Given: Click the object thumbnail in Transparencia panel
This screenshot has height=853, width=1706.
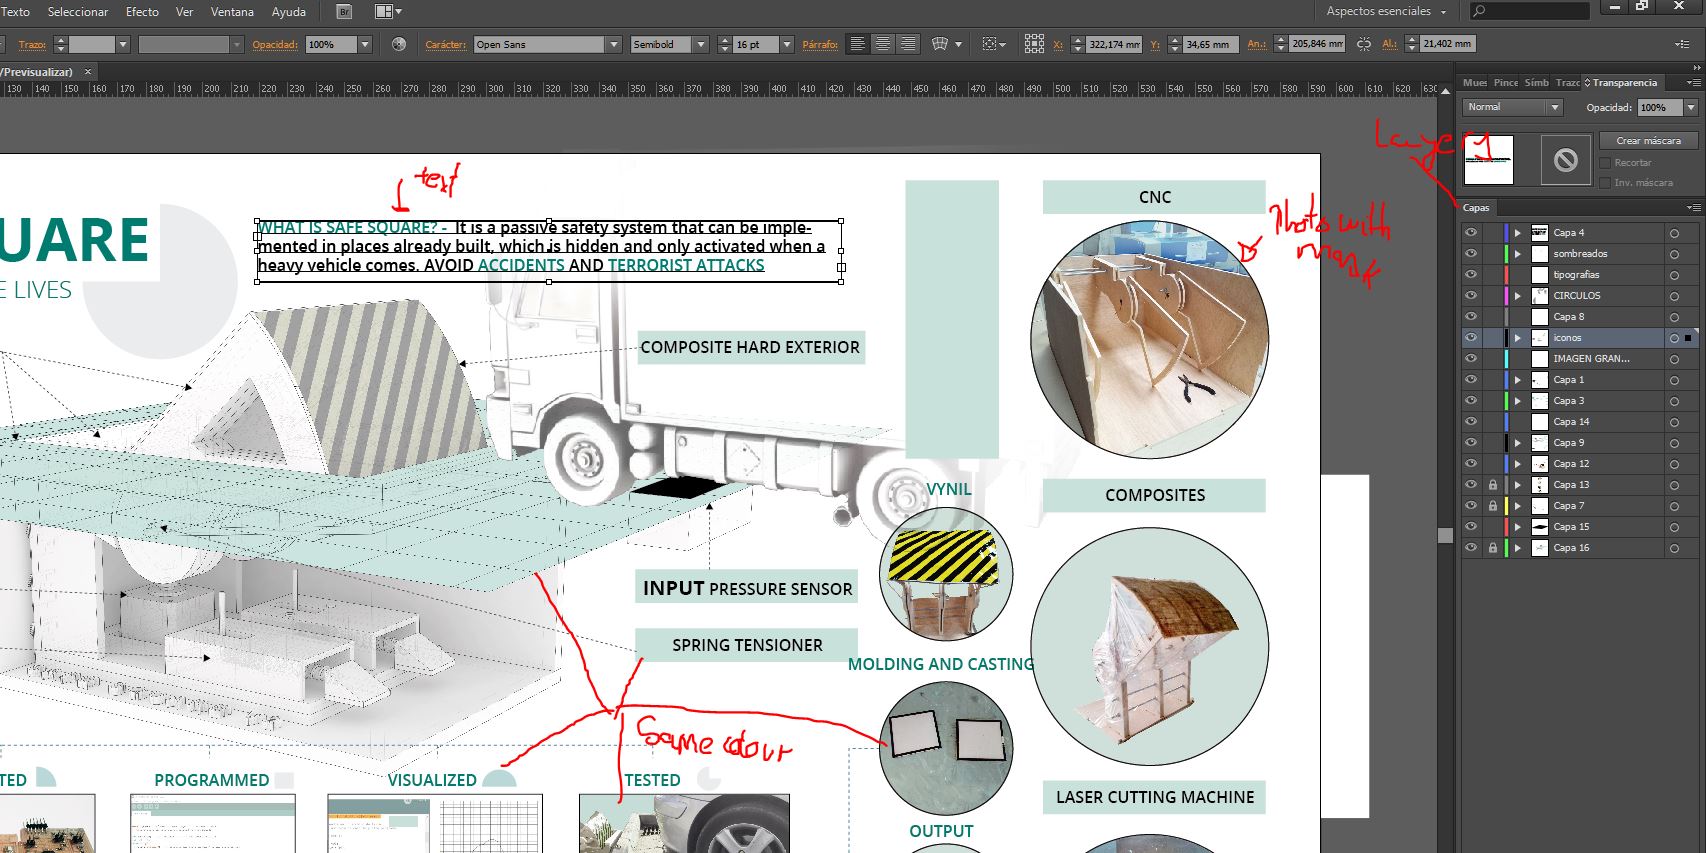Looking at the screenshot, I should (x=1489, y=160).
